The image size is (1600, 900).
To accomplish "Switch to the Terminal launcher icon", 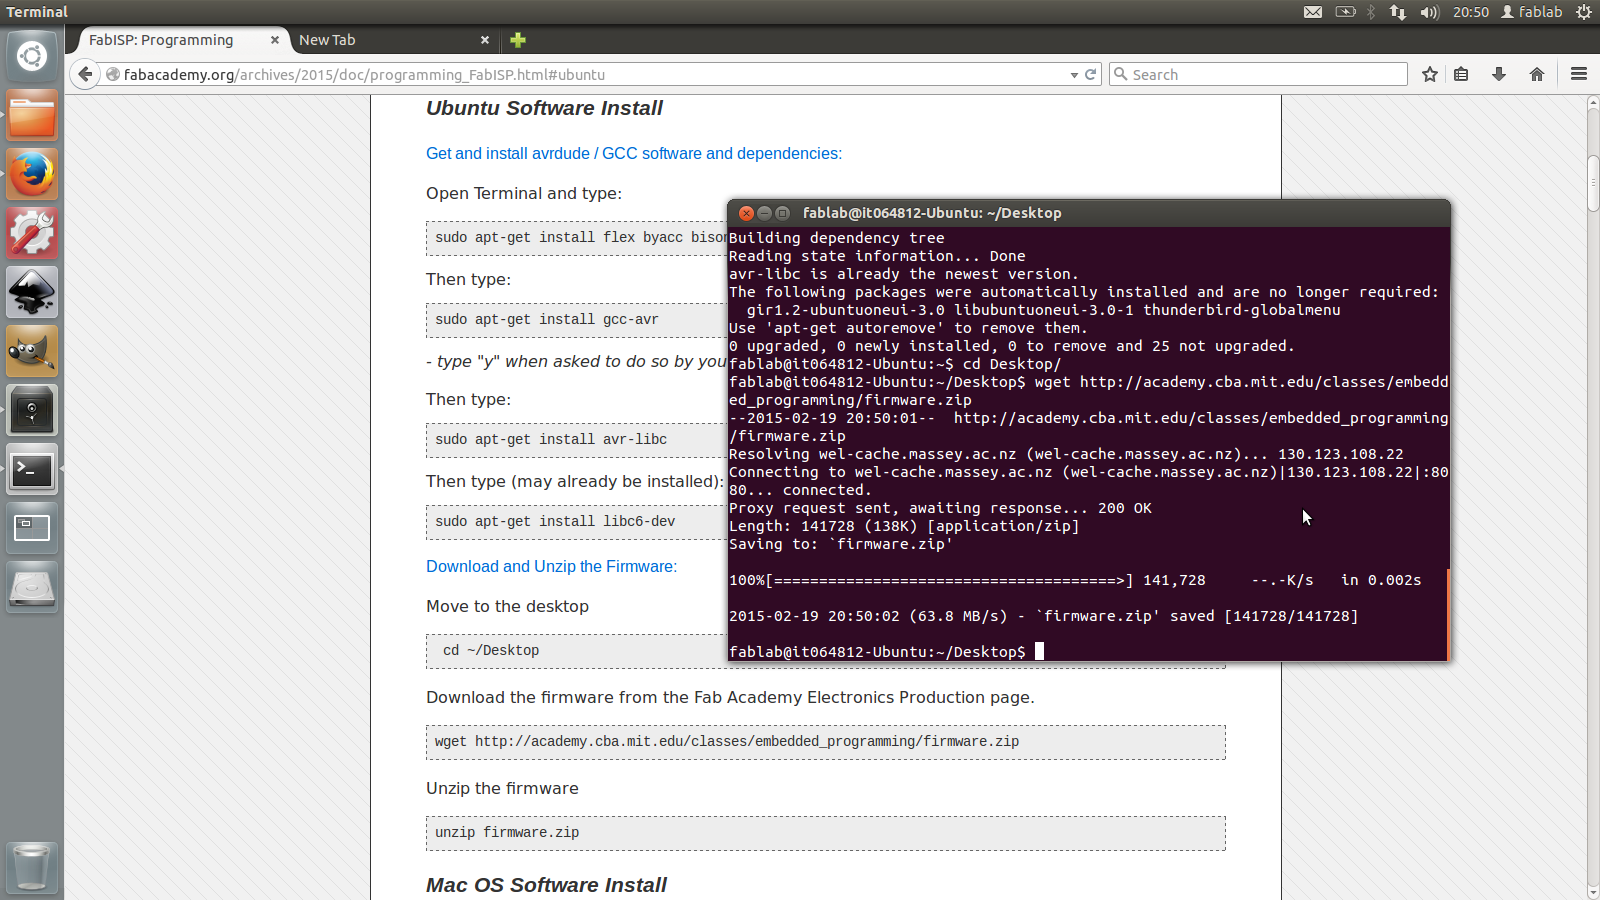I will (x=32, y=469).
